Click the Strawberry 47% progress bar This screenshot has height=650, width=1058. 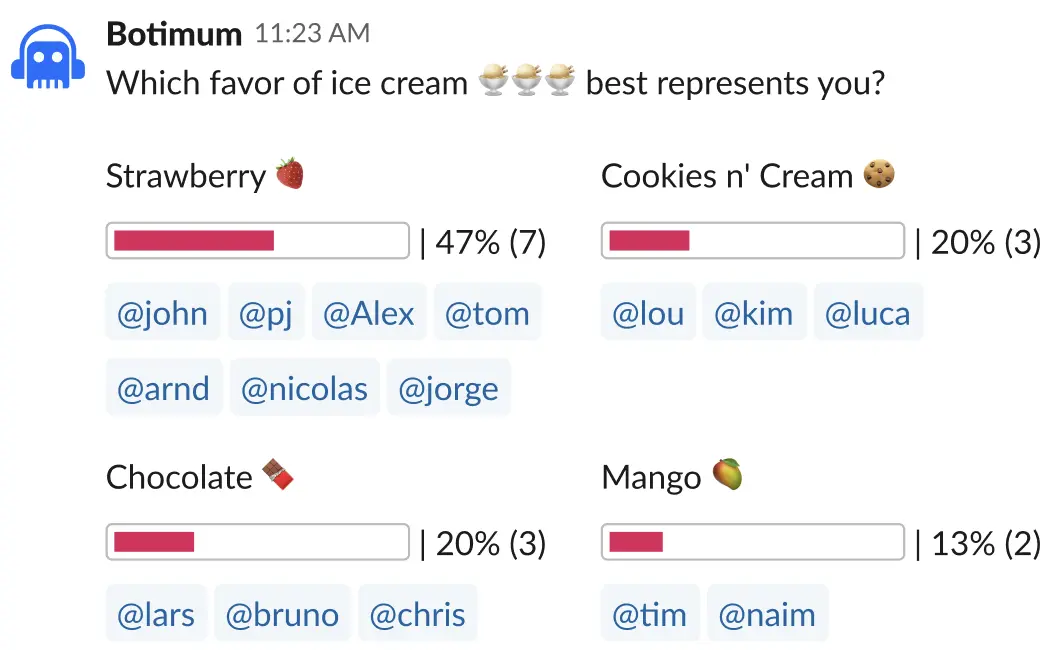[258, 240]
